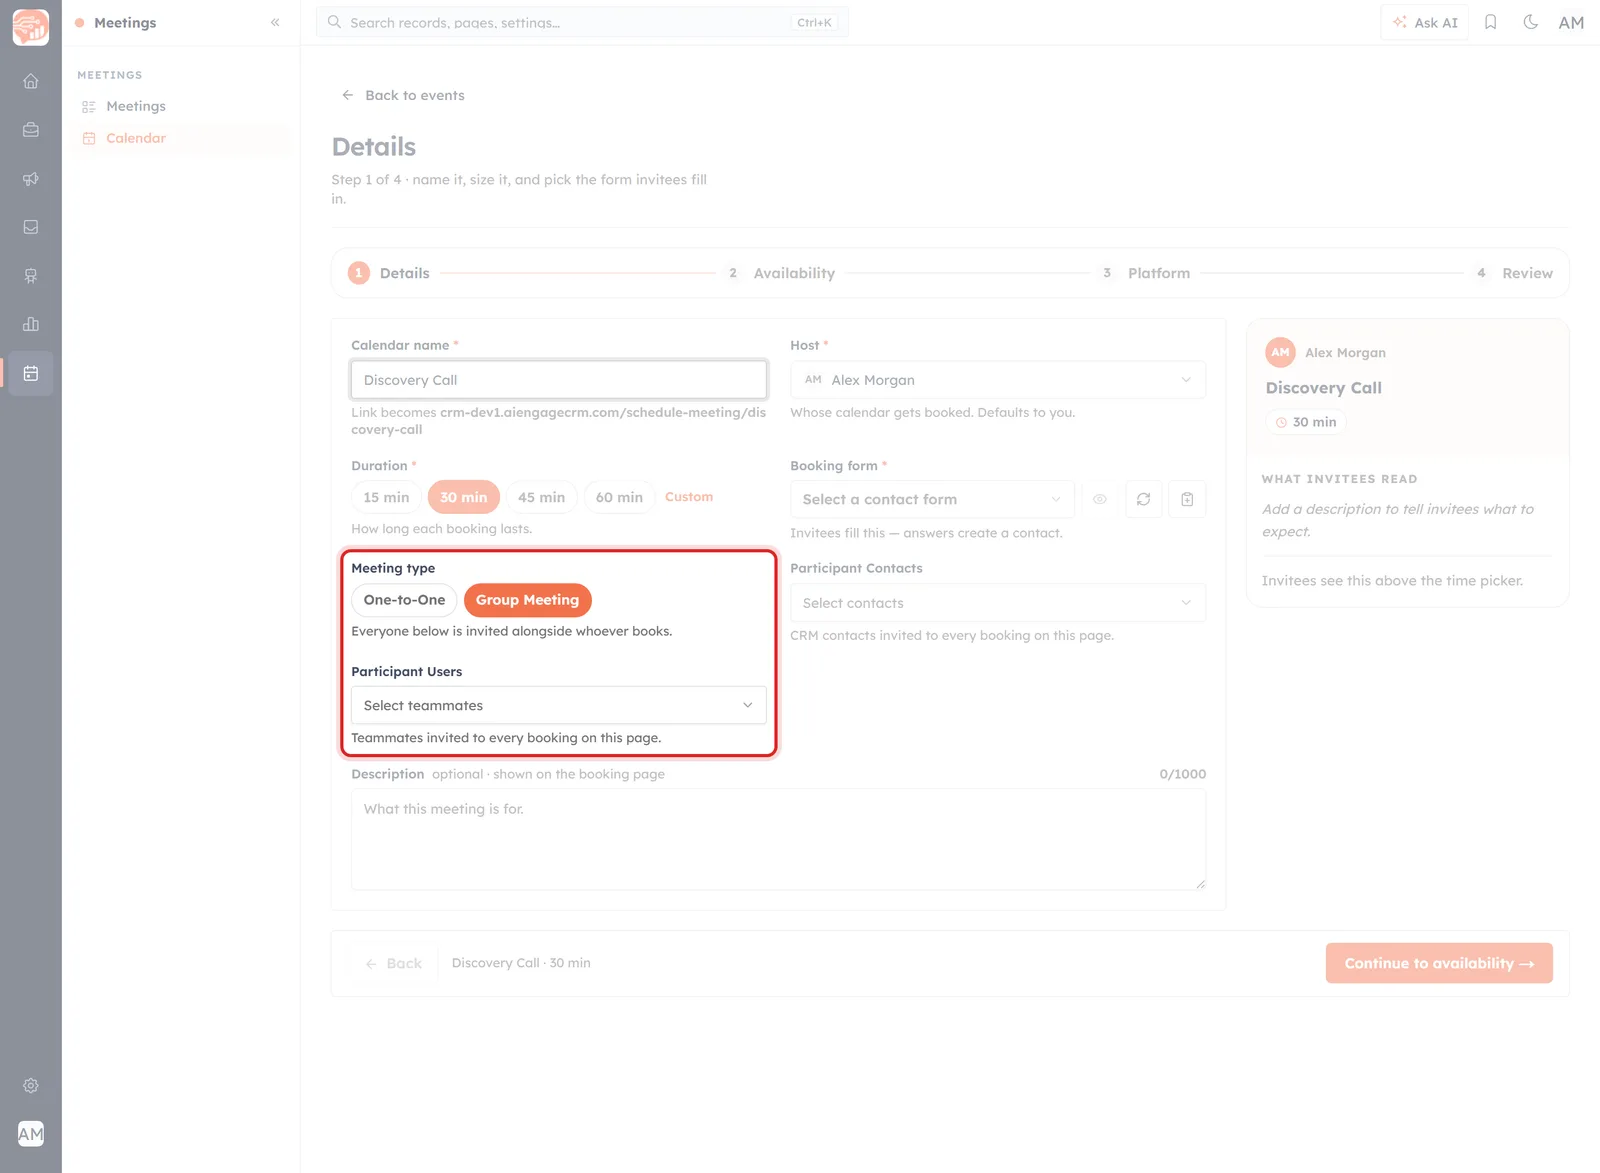Open the AM user avatar at the sidebar bottom
This screenshot has width=1600, height=1173.
point(31,1134)
